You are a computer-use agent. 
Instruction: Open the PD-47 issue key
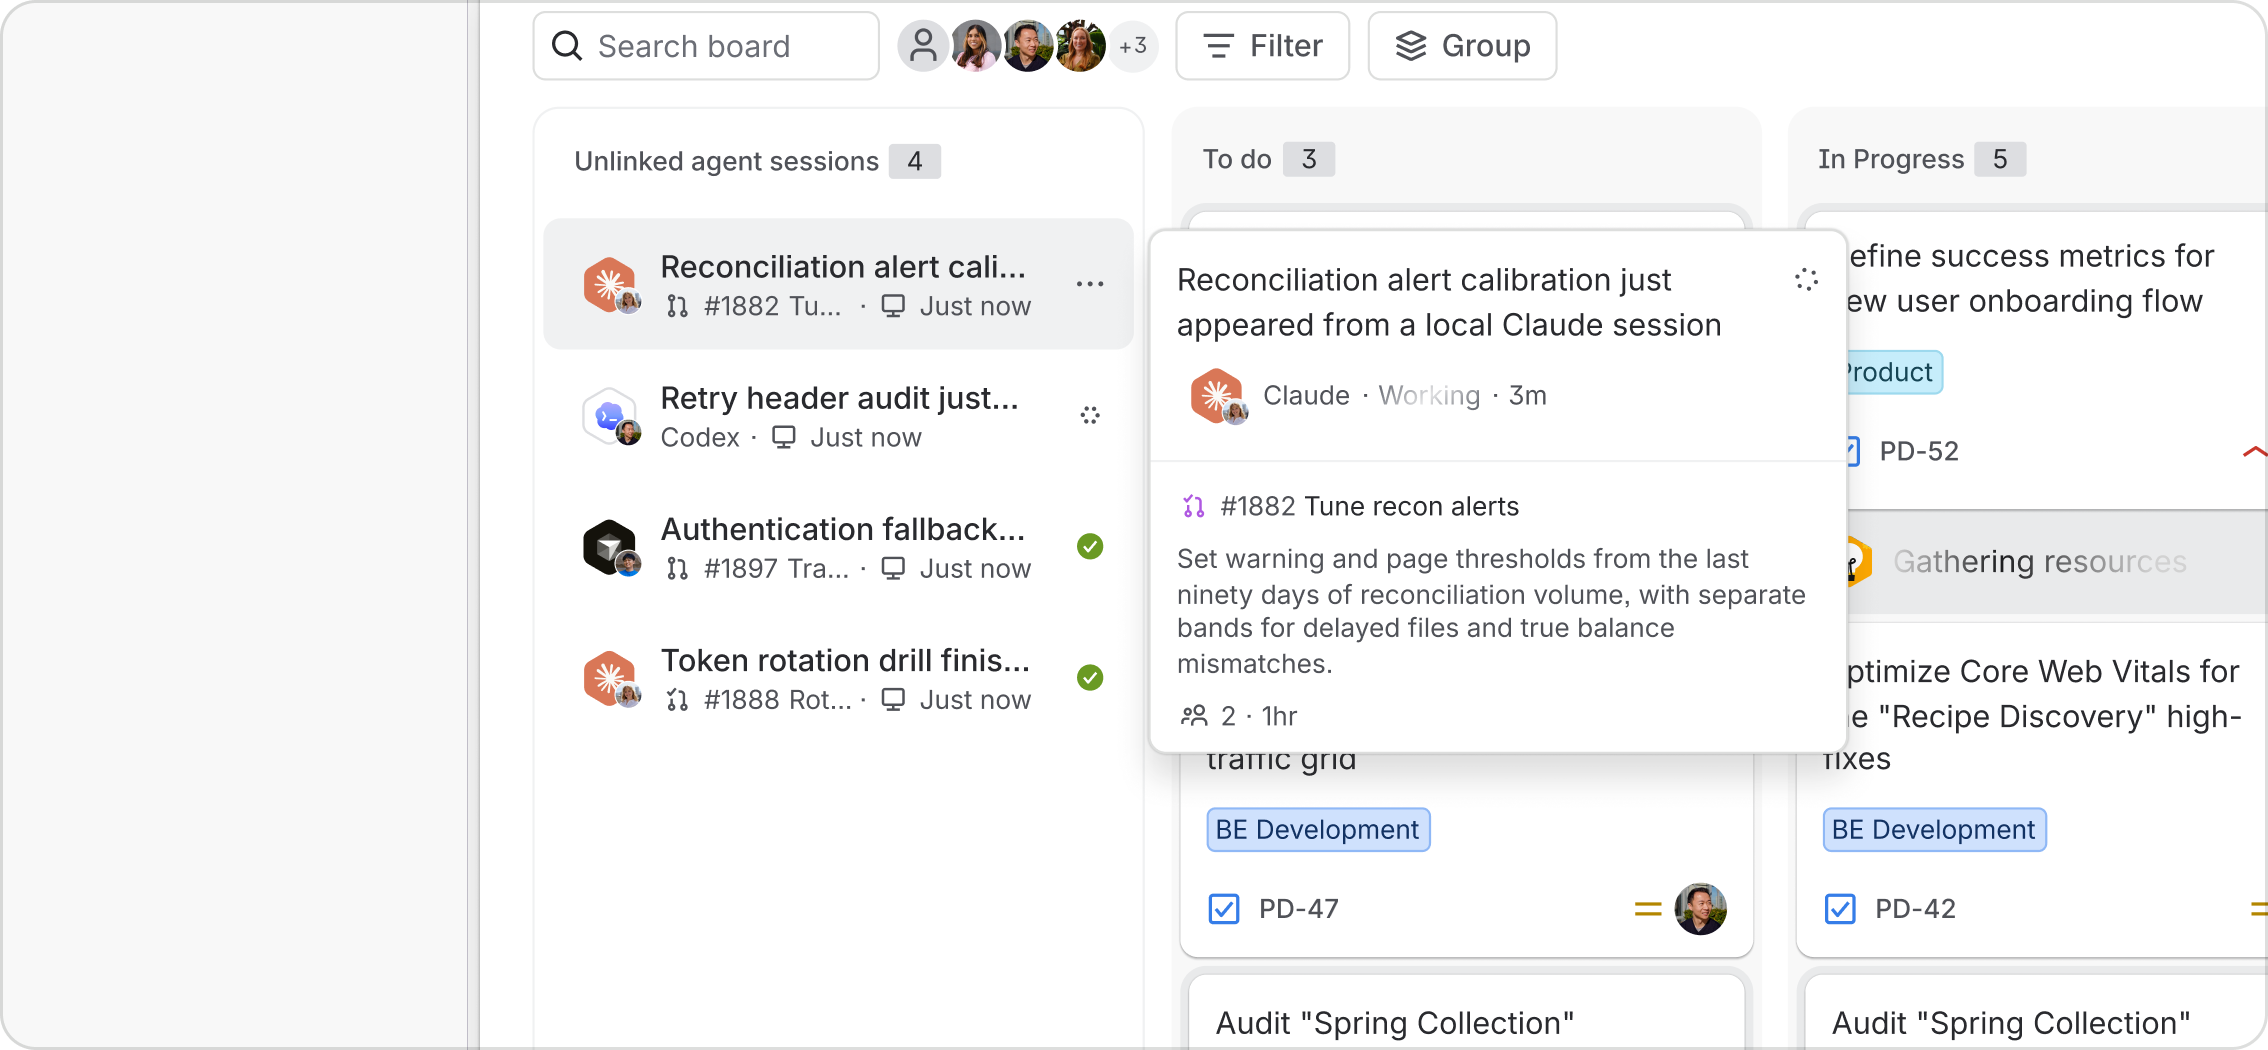(x=1298, y=909)
